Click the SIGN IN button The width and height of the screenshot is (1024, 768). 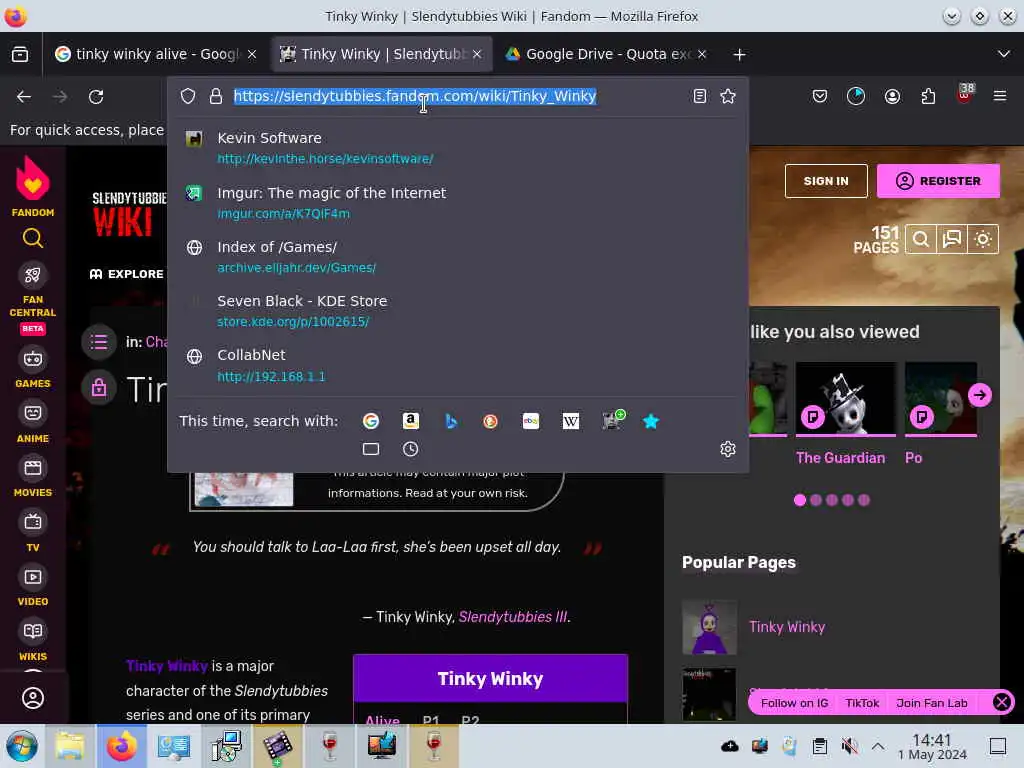pyautogui.click(x=825, y=181)
